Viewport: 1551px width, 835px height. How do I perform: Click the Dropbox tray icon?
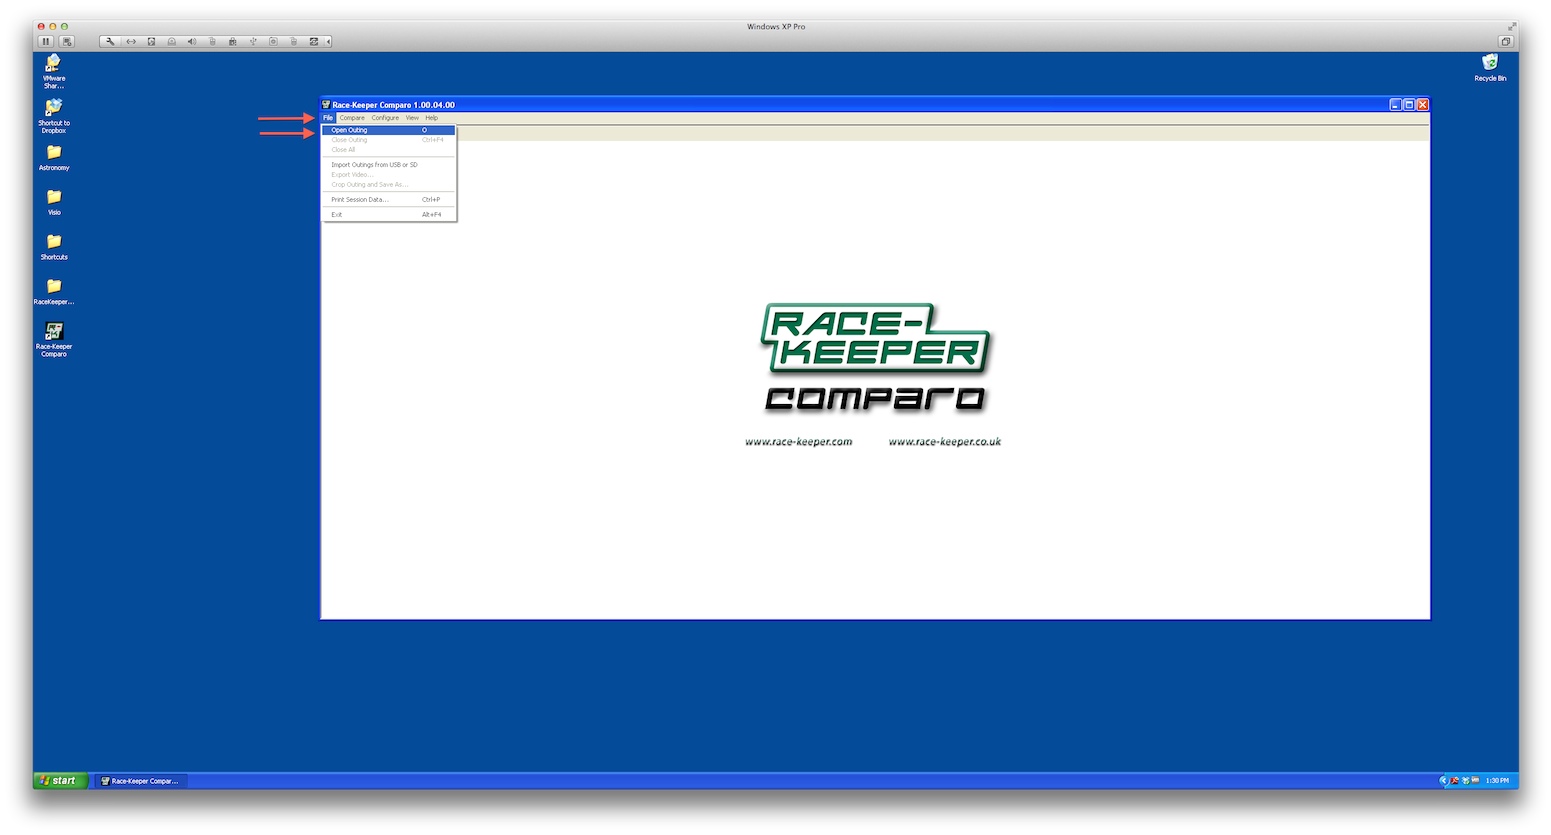(1465, 780)
